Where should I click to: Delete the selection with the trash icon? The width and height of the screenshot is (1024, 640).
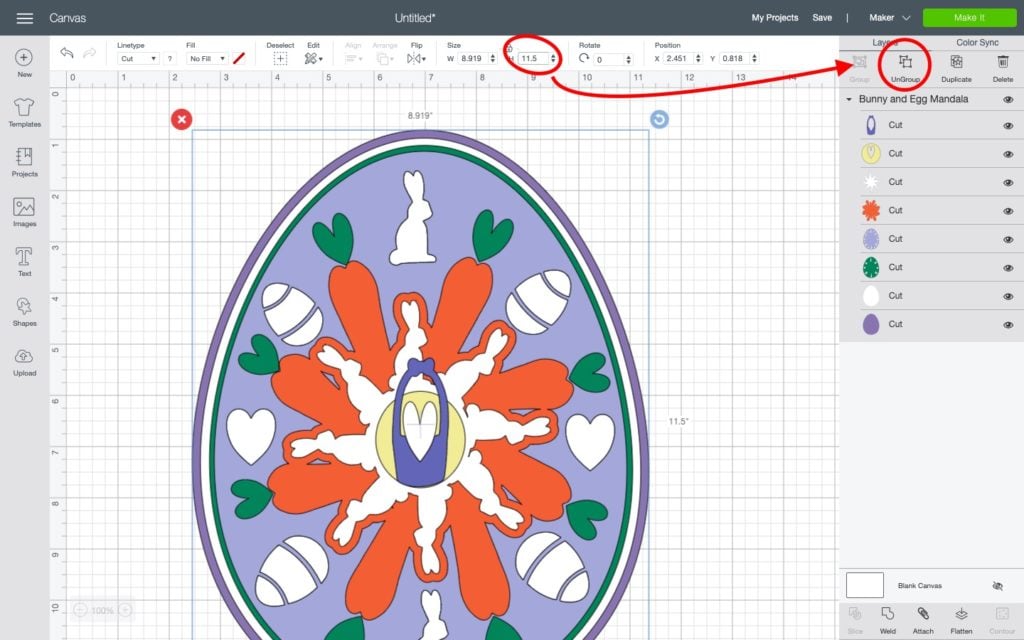tap(1002, 67)
